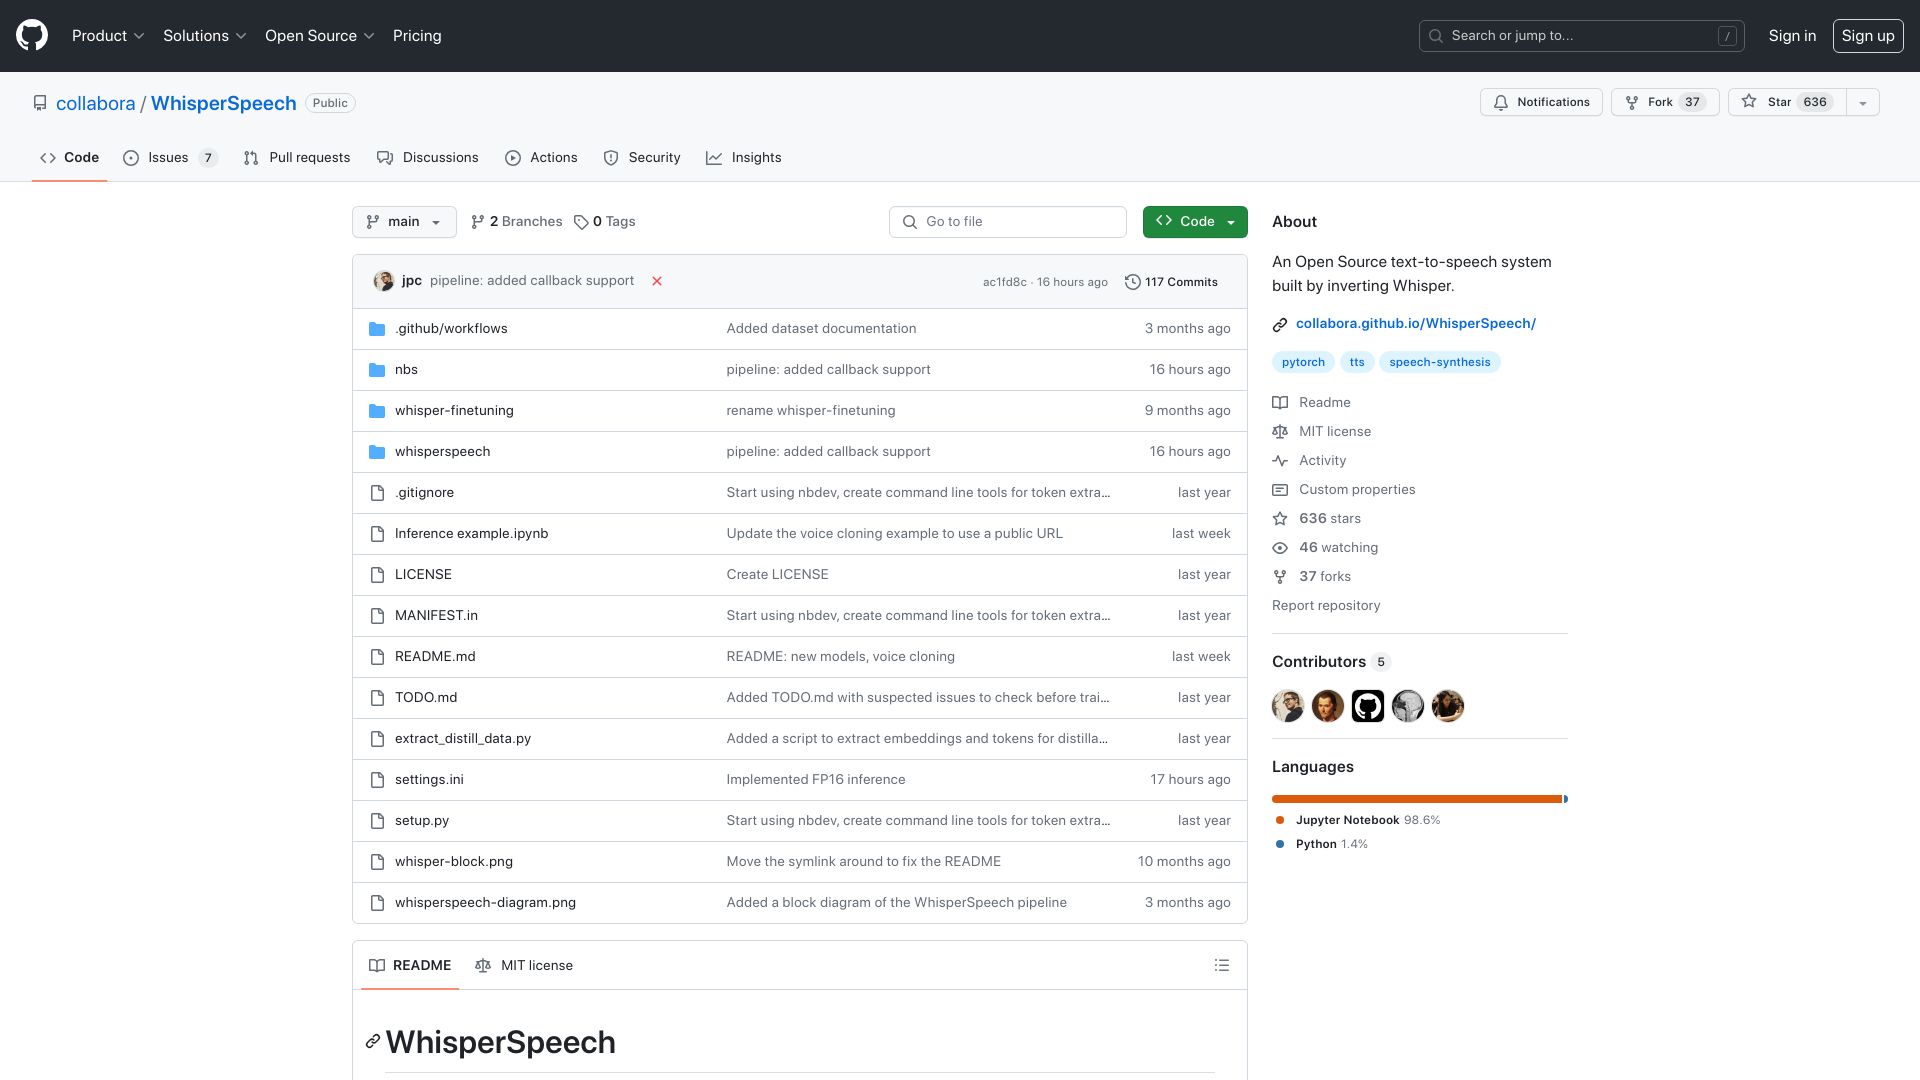The height and width of the screenshot is (1080, 1920).
Task: Fork the repository
Action: point(1664,102)
